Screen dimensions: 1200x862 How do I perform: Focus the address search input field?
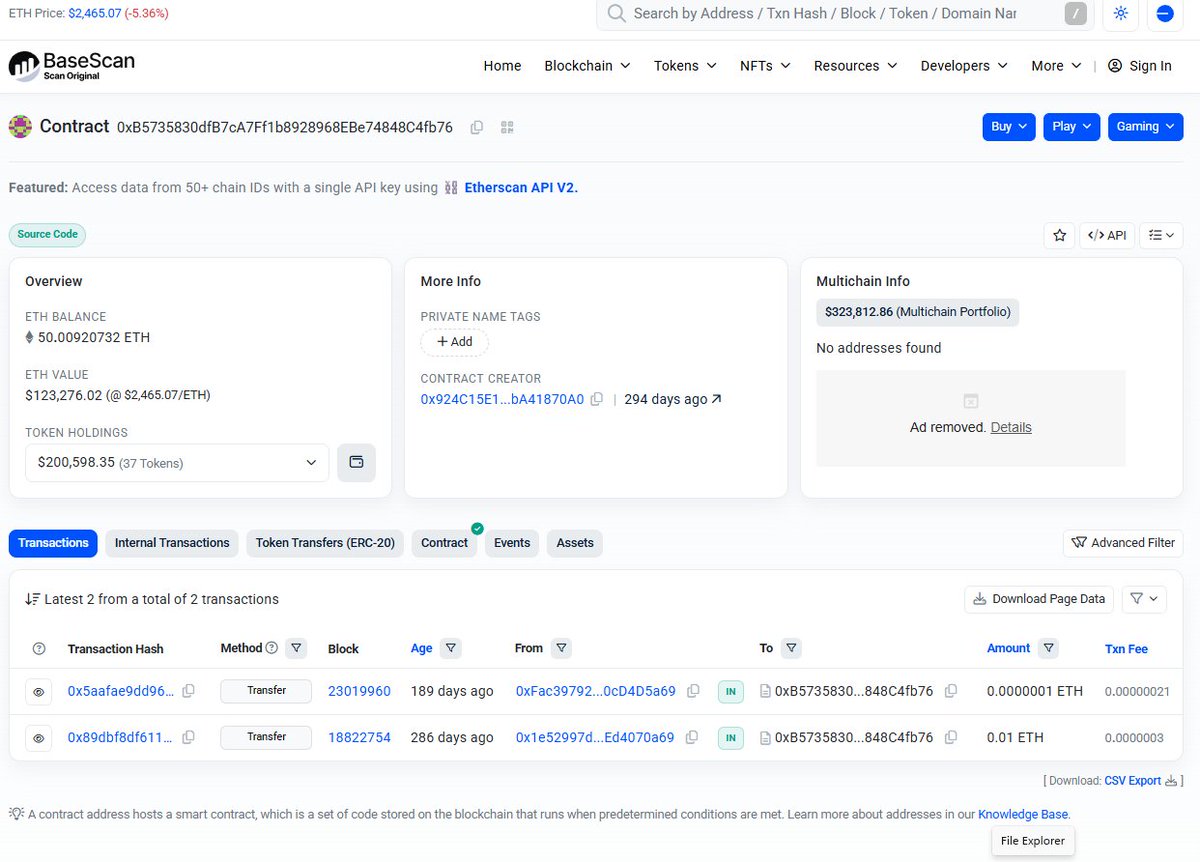pos(825,14)
